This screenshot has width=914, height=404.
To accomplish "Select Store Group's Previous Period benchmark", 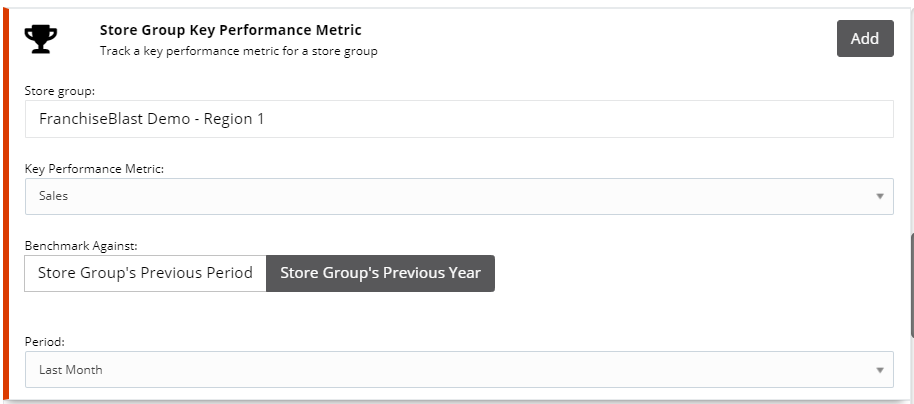I will coord(146,273).
